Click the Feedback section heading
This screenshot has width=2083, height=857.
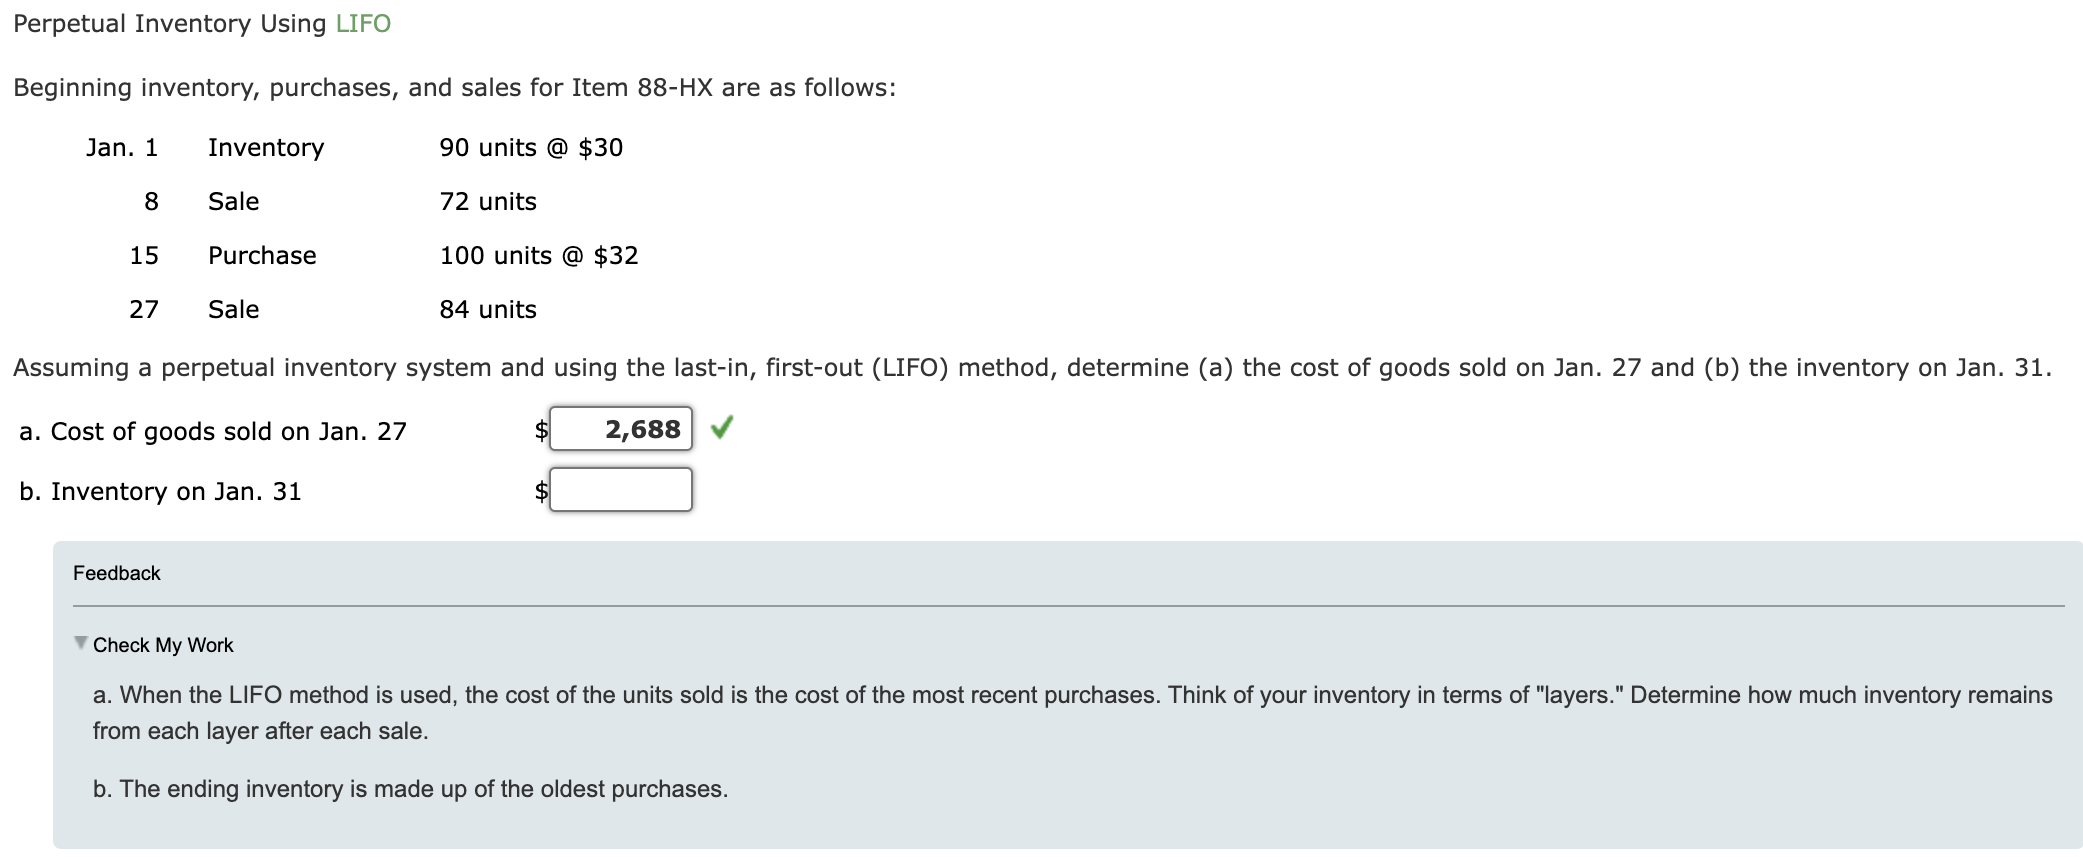point(116,573)
